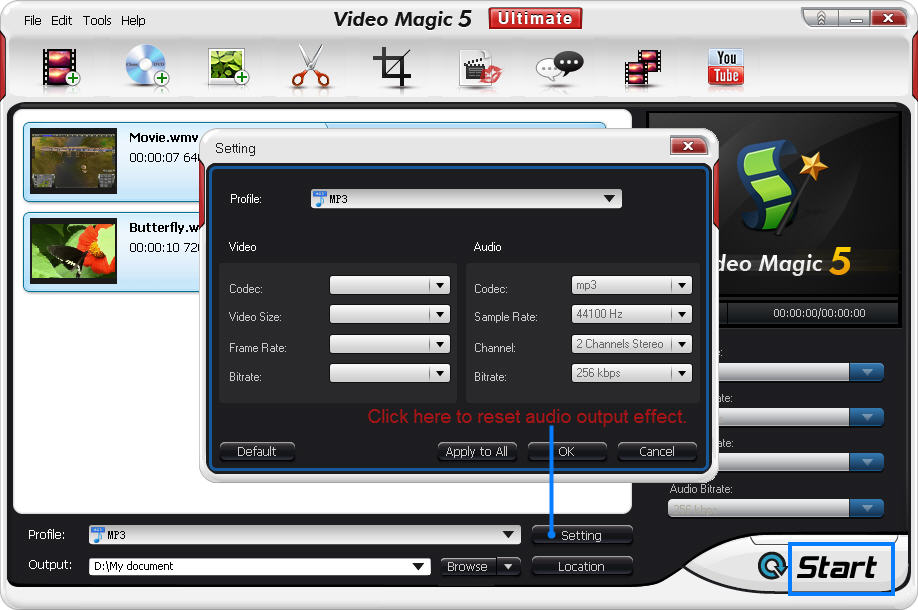This screenshot has width=918, height=610.
Task: Click the Add DVD disc icon
Action: [x=146, y=66]
